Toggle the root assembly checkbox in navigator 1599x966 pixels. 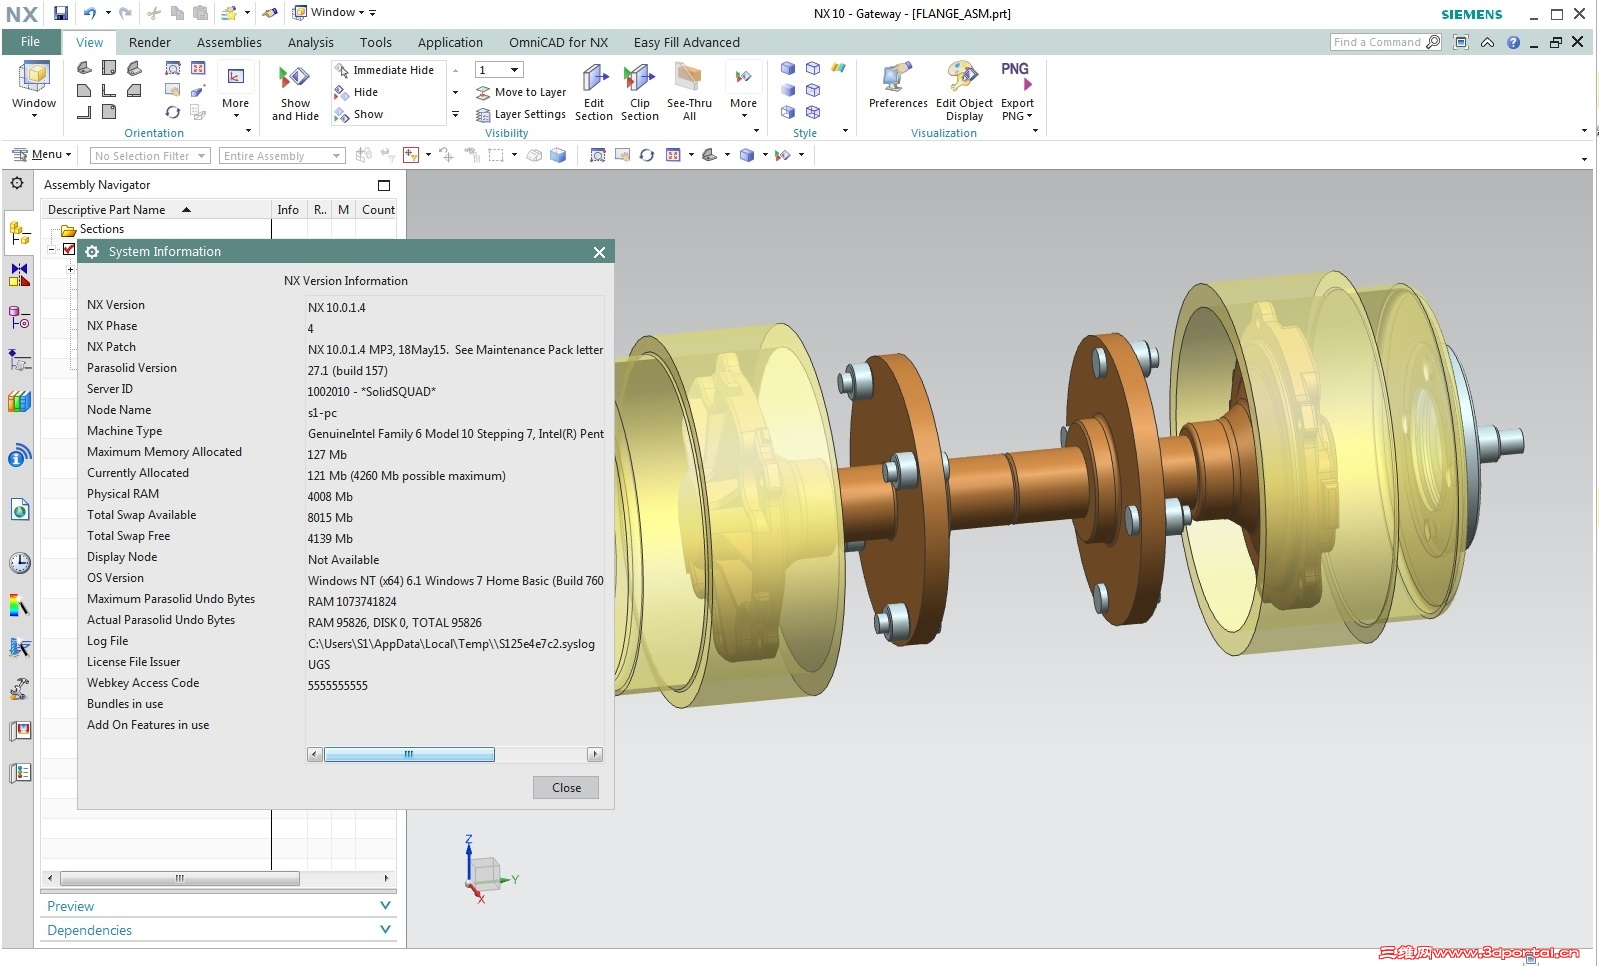tap(69, 249)
